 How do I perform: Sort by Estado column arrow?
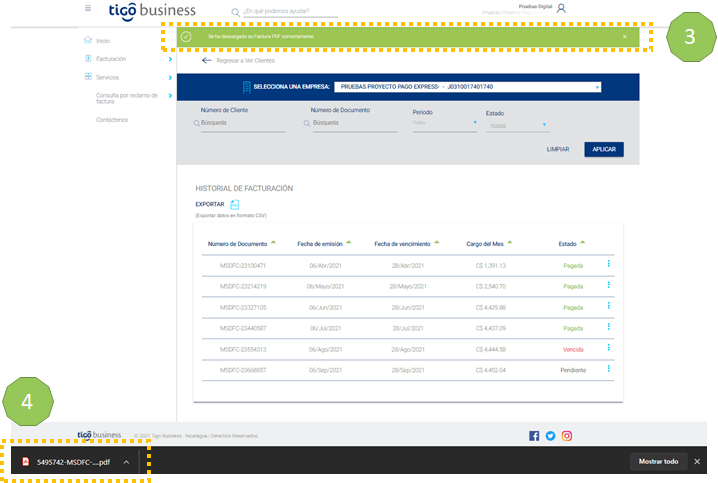click(583, 243)
